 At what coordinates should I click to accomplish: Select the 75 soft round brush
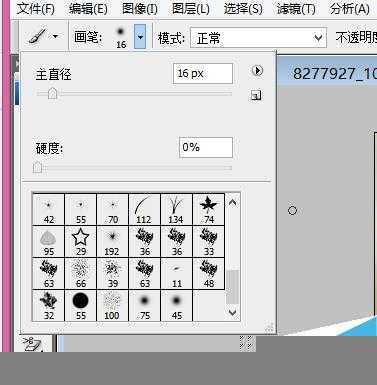click(x=145, y=305)
